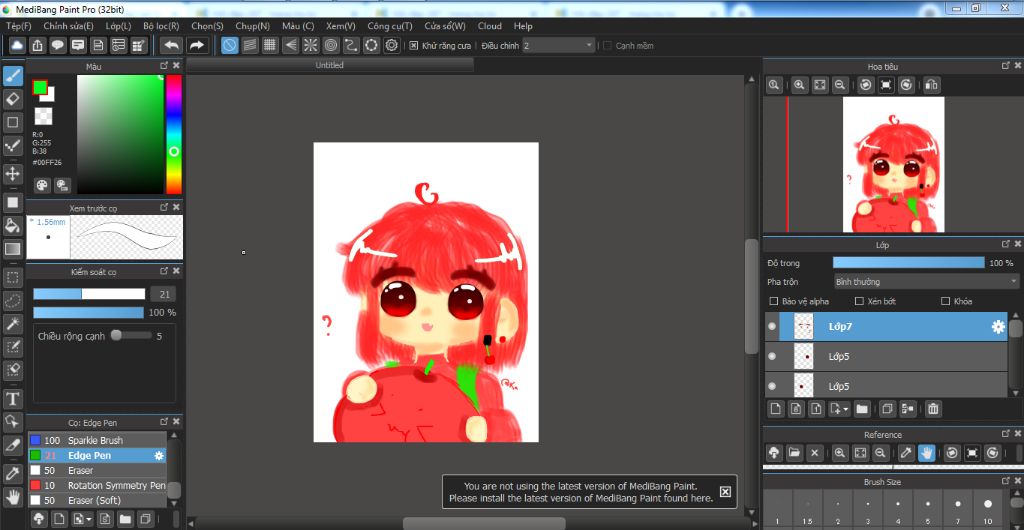Image resolution: width=1024 pixels, height=530 pixels.
Task: Turn snap off using the circle-slash icon
Action: coord(229,45)
